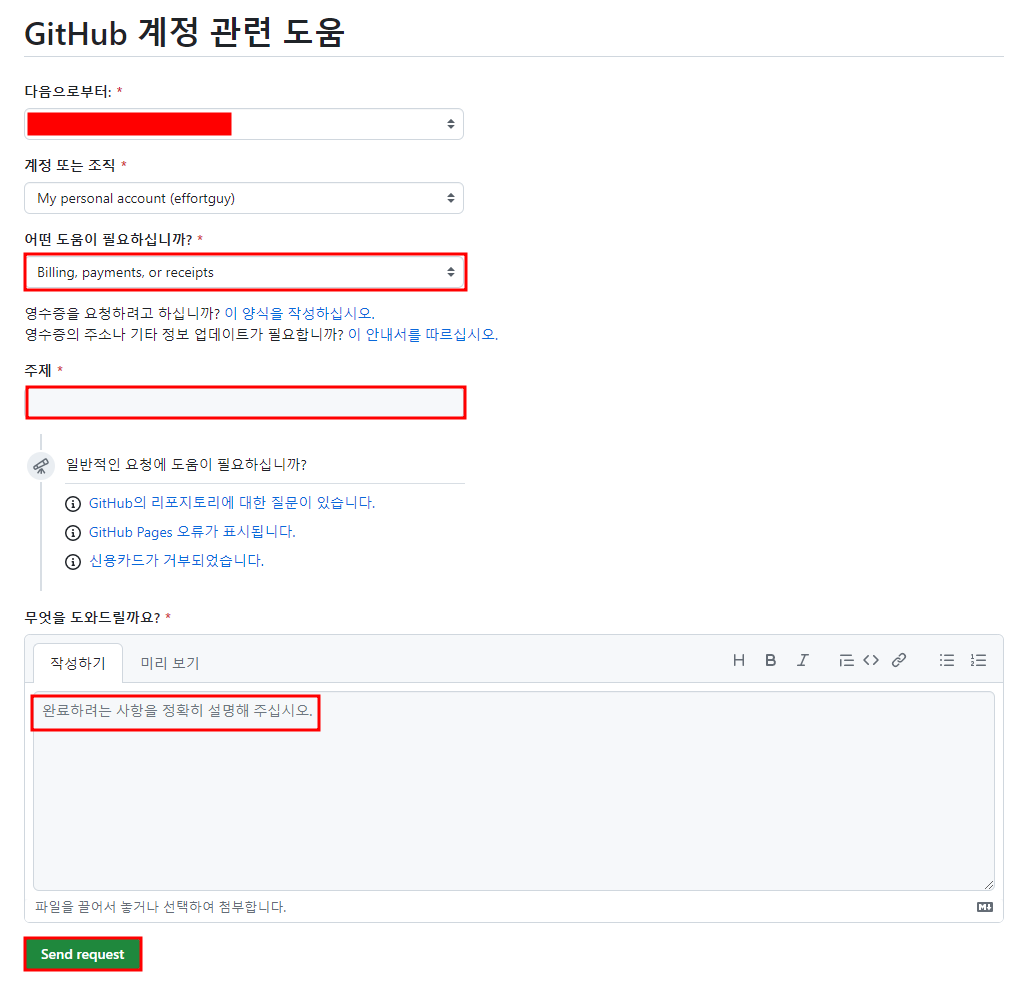Open the 계정 또는 조직 account dropdown
Screen dimensions: 1029x982
pos(244,198)
